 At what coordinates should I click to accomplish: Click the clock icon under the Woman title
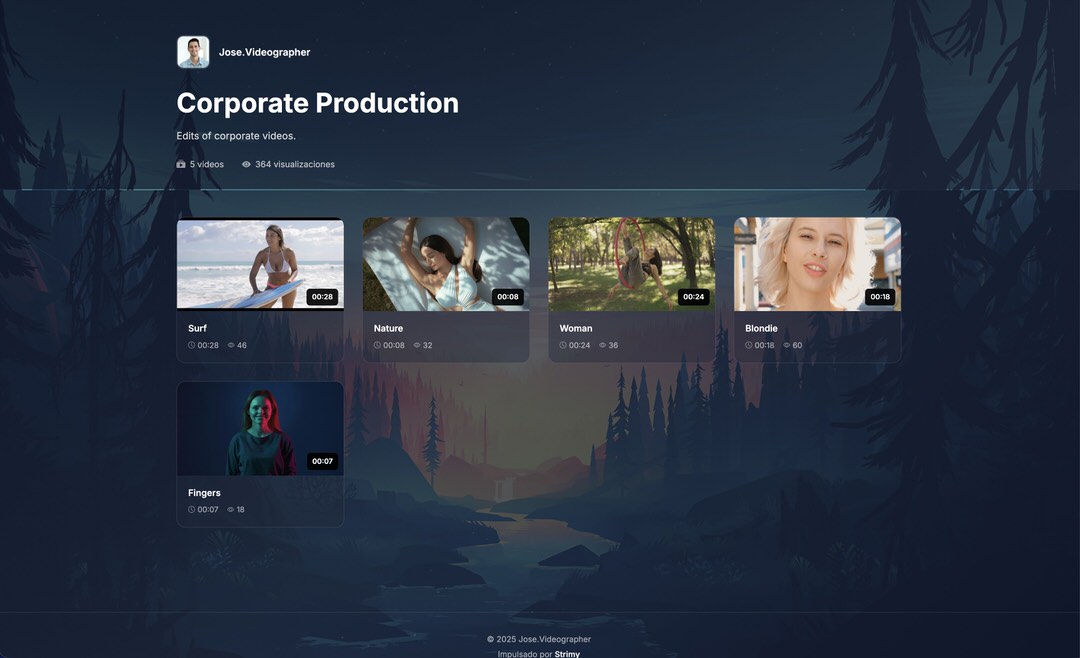tap(563, 345)
